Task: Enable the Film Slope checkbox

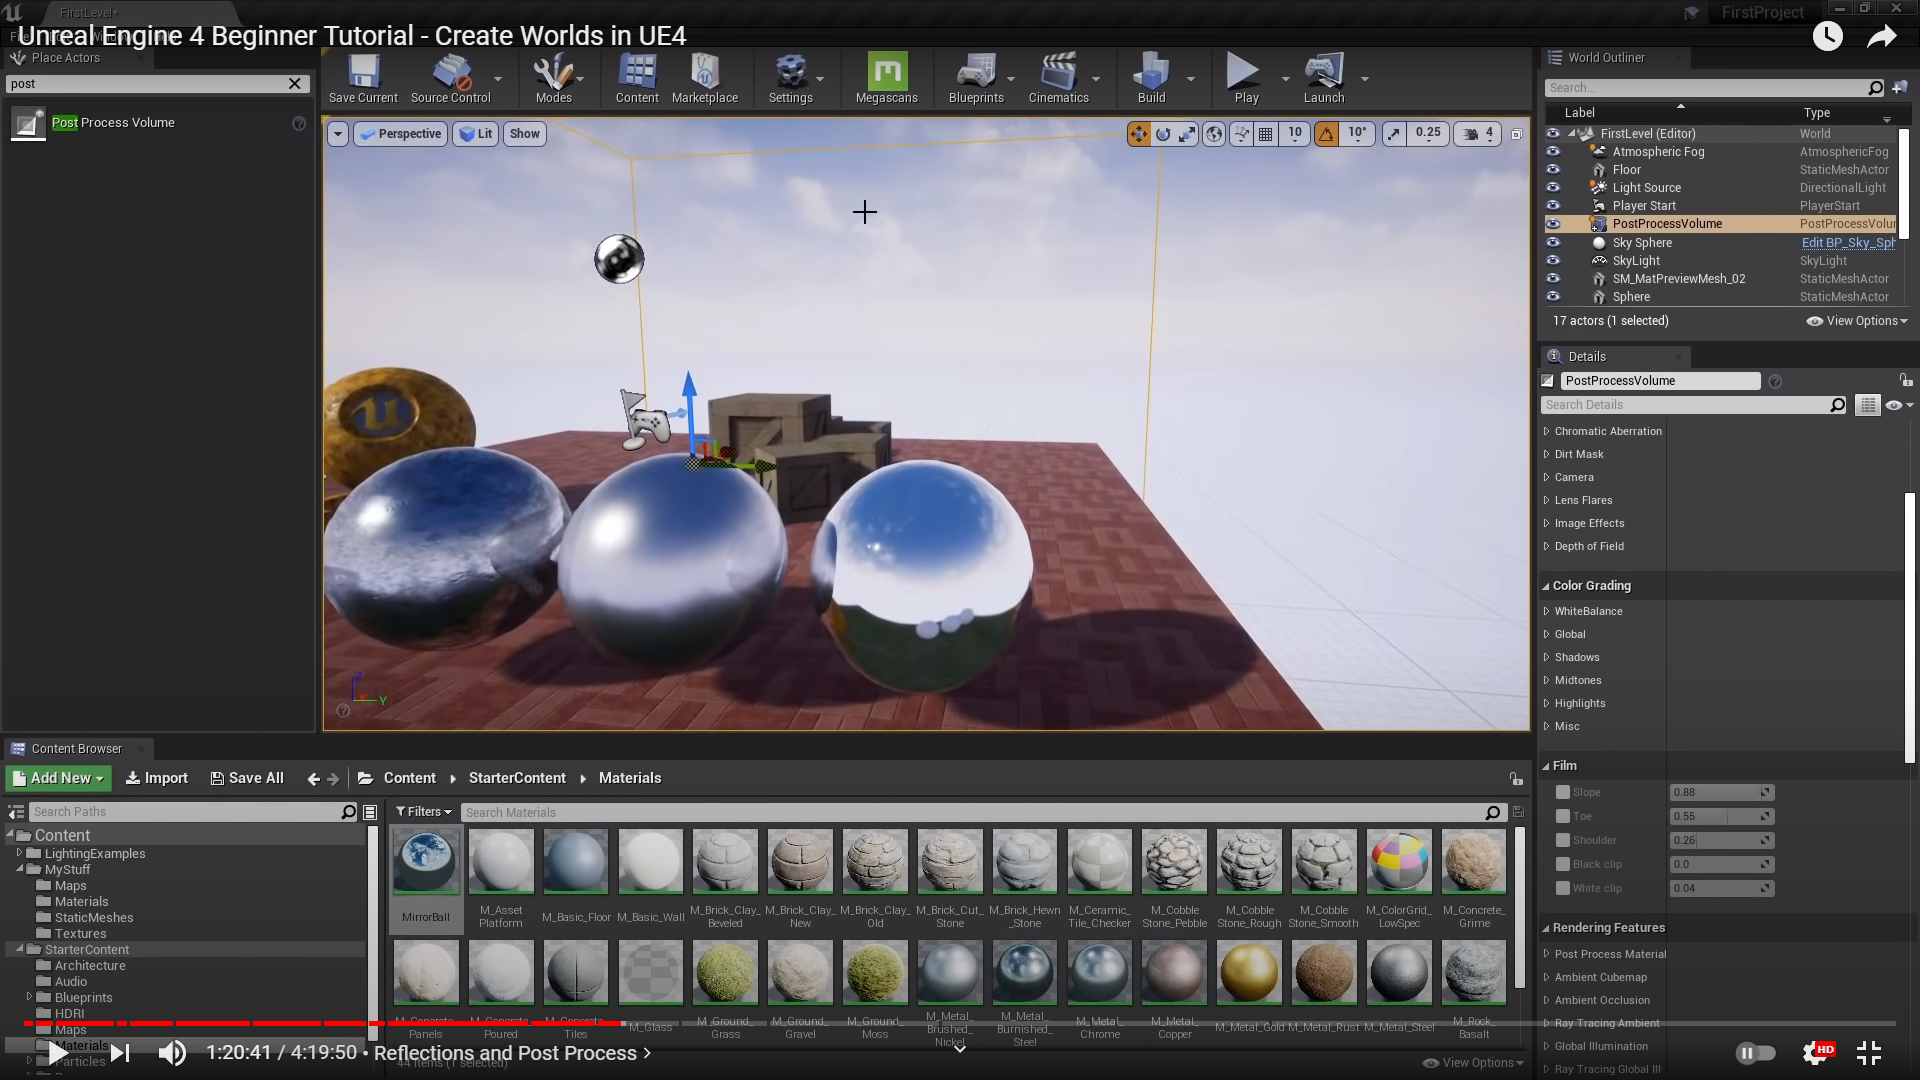Action: pos(1563,792)
